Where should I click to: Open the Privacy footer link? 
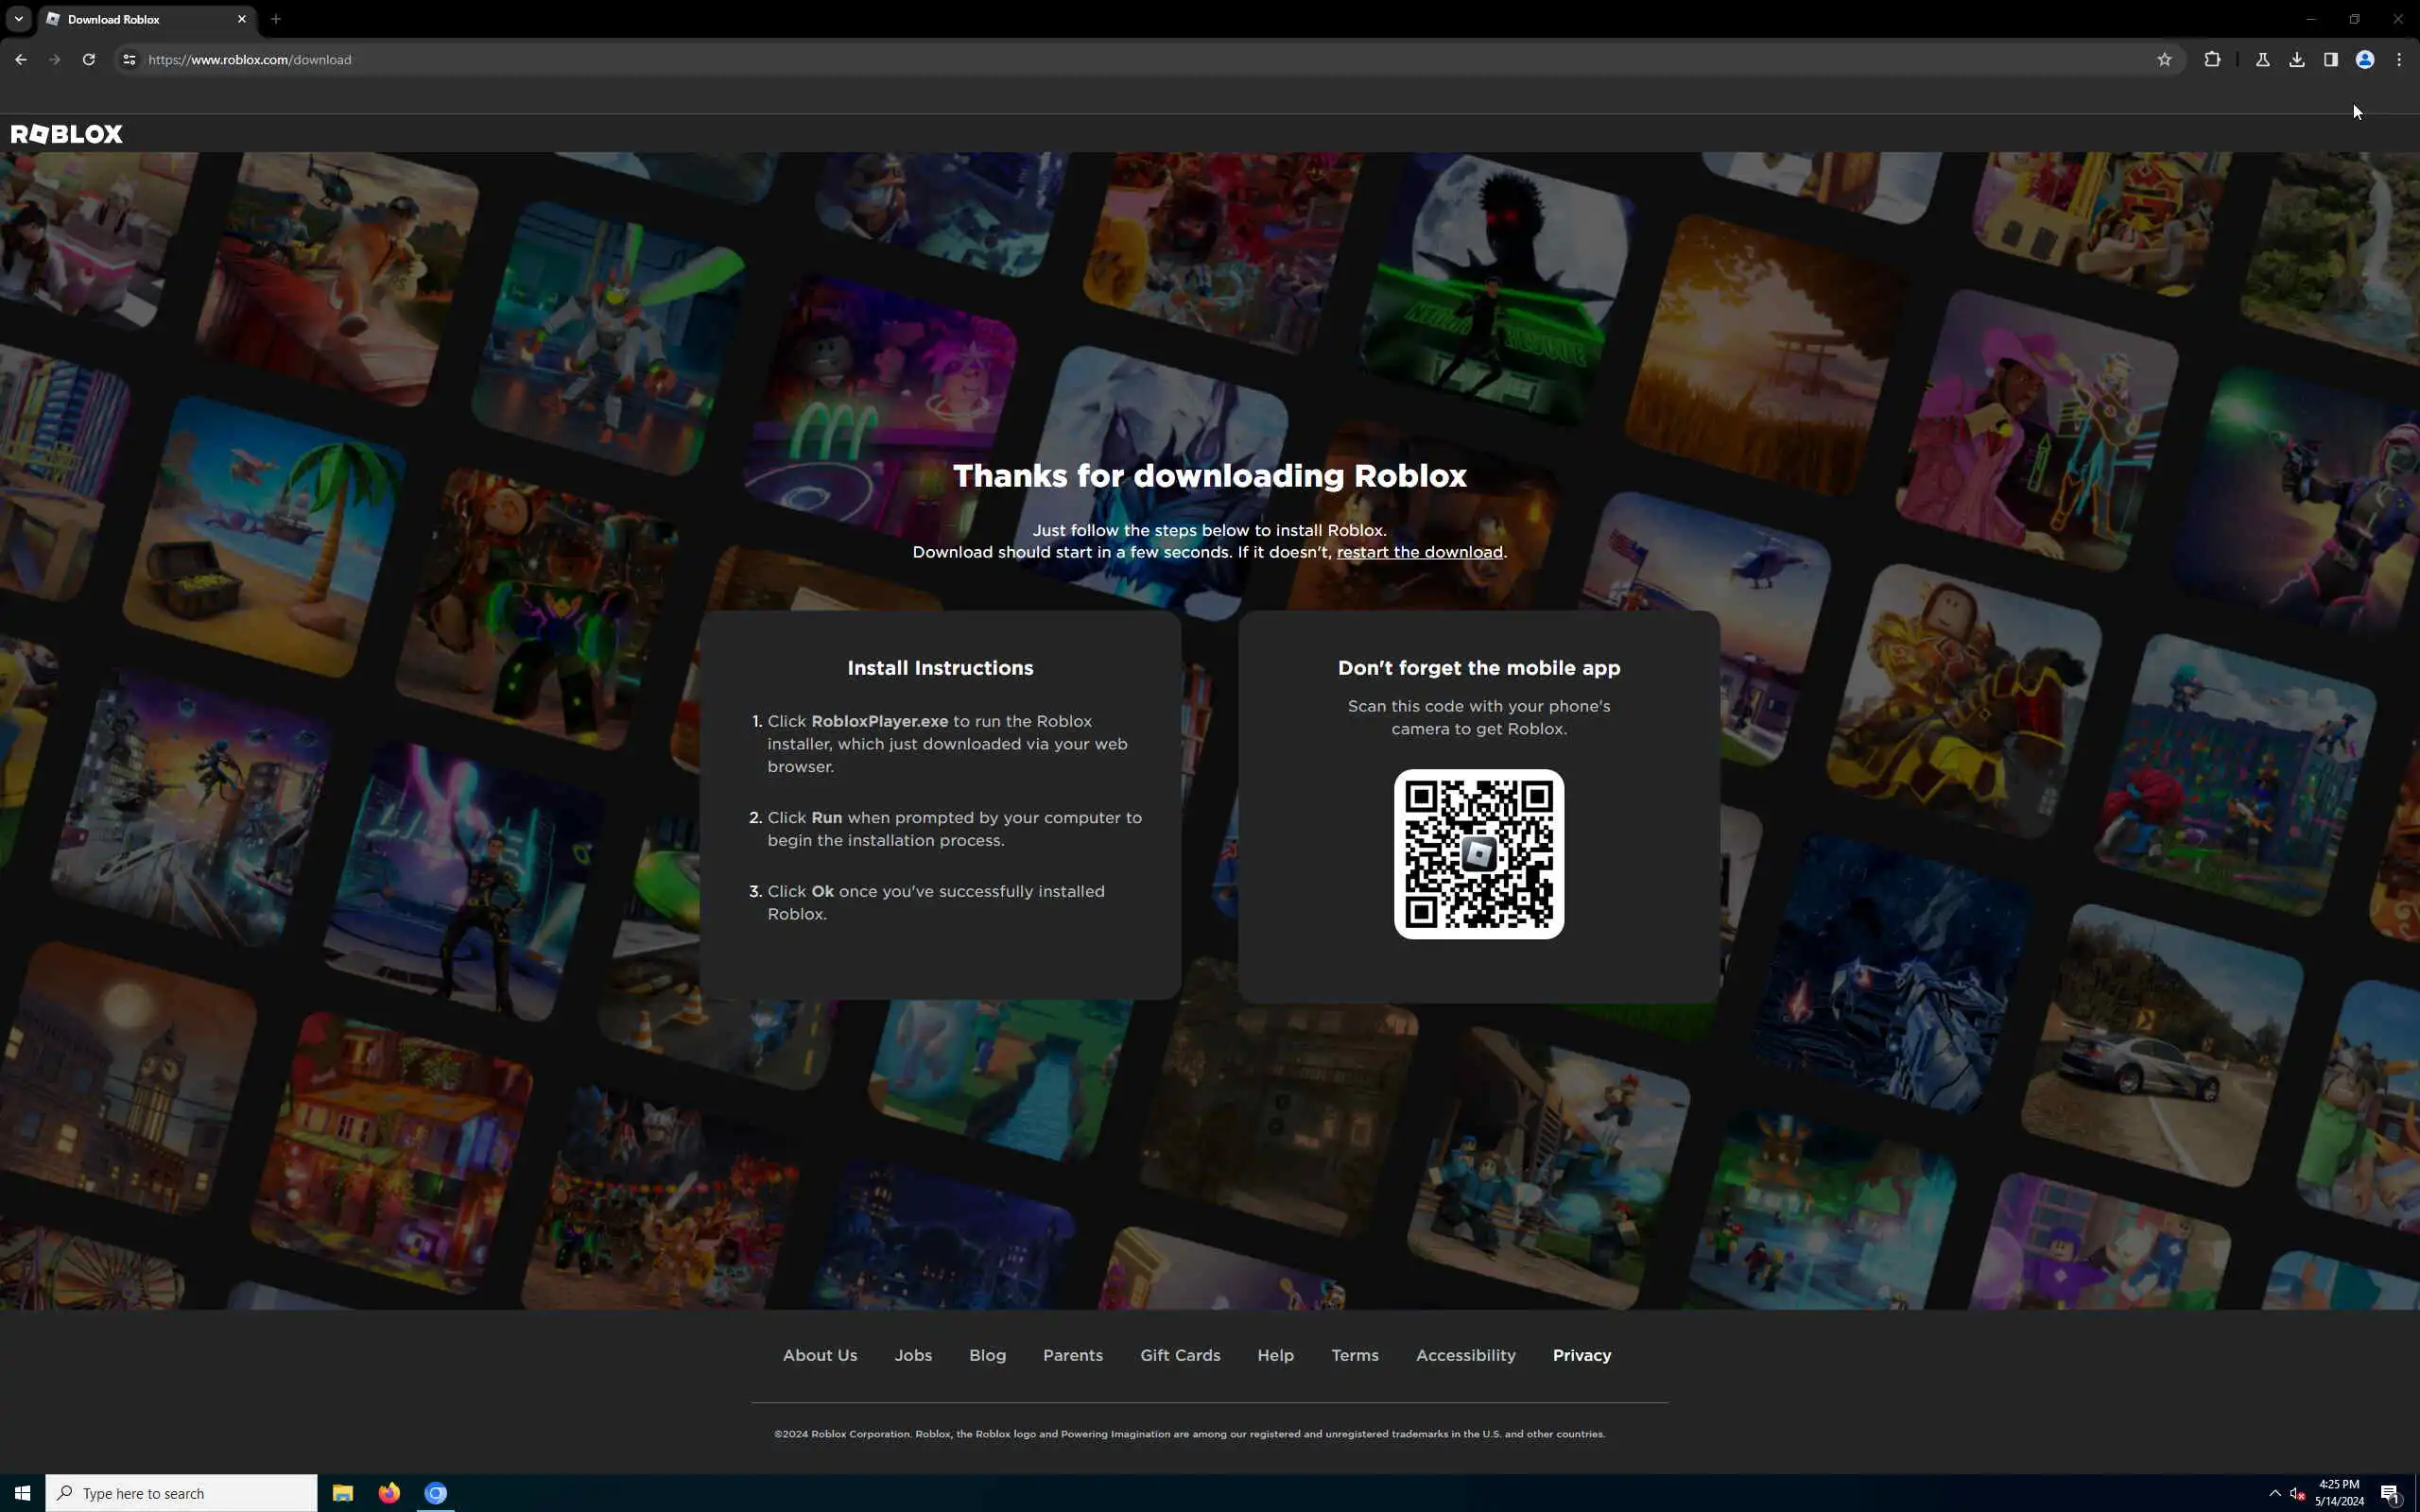click(1581, 1355)
